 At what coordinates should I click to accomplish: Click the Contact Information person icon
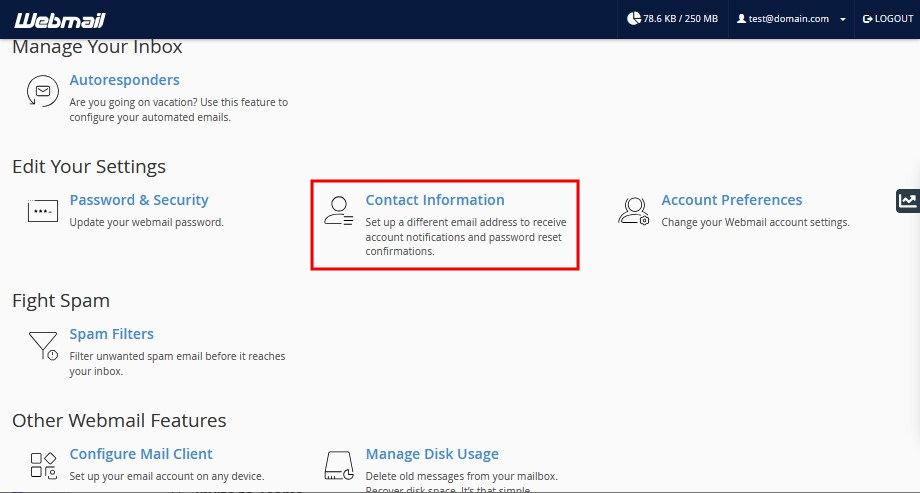pyautogui.click(x=338, y=211)
